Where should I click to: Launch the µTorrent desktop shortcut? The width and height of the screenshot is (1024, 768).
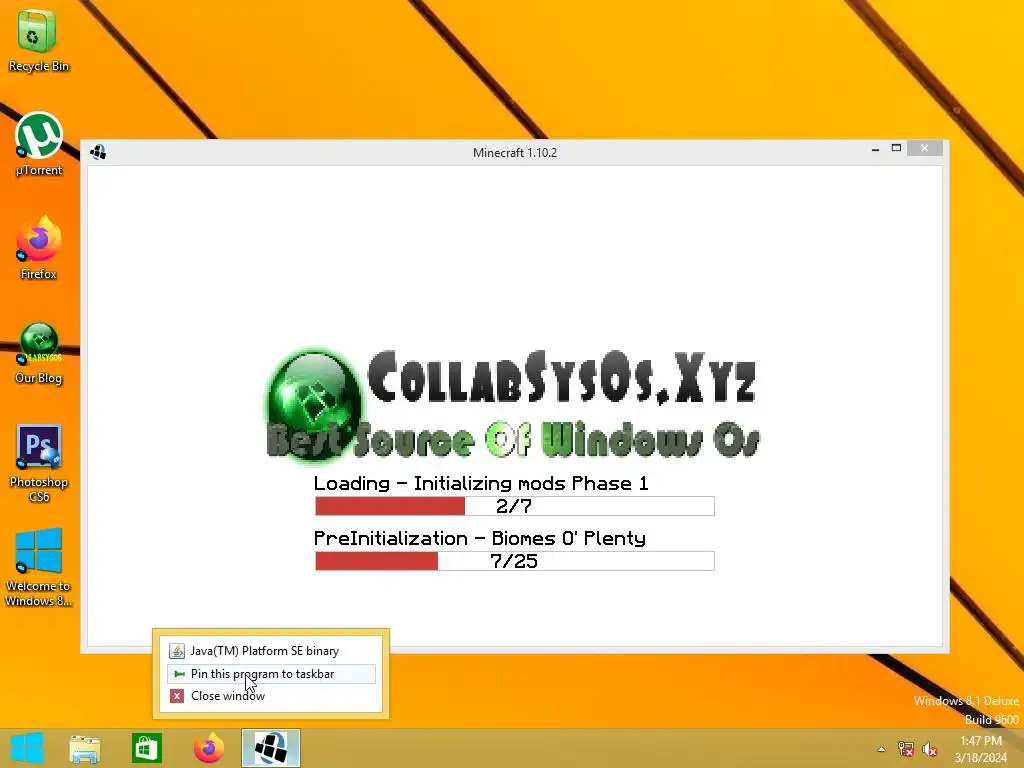point(39,144)
